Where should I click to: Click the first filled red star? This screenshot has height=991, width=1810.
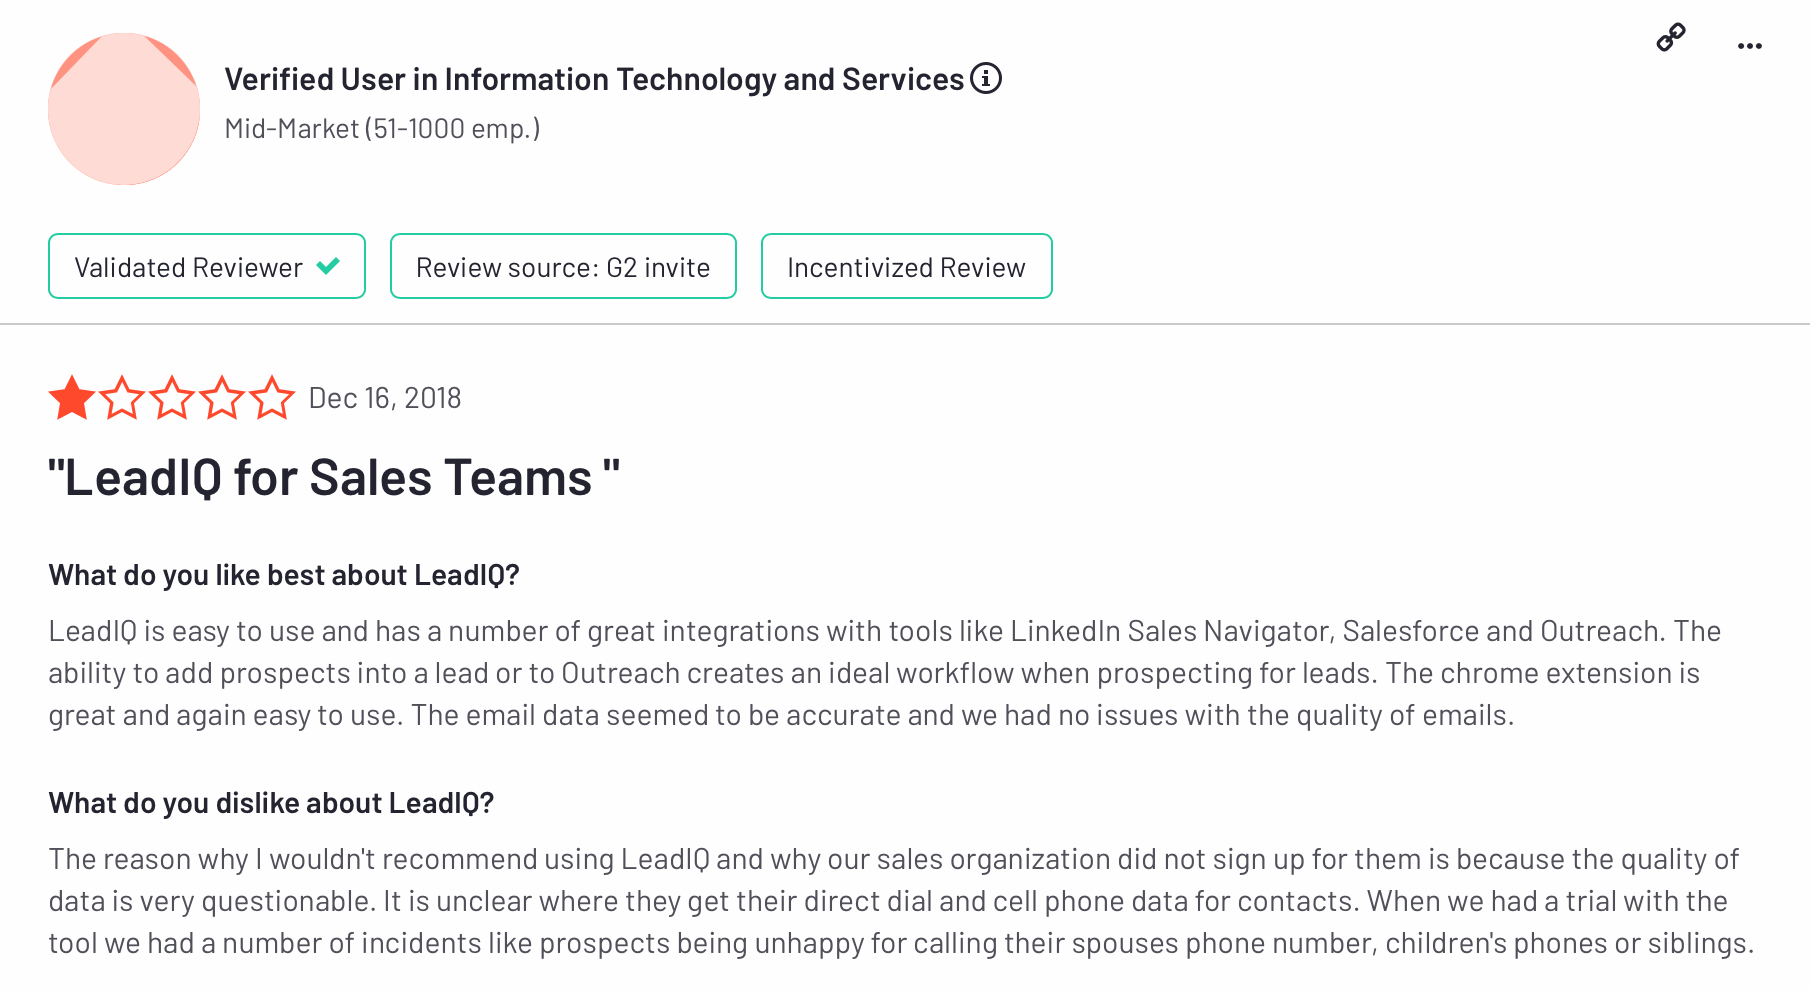tap(72, 398)
